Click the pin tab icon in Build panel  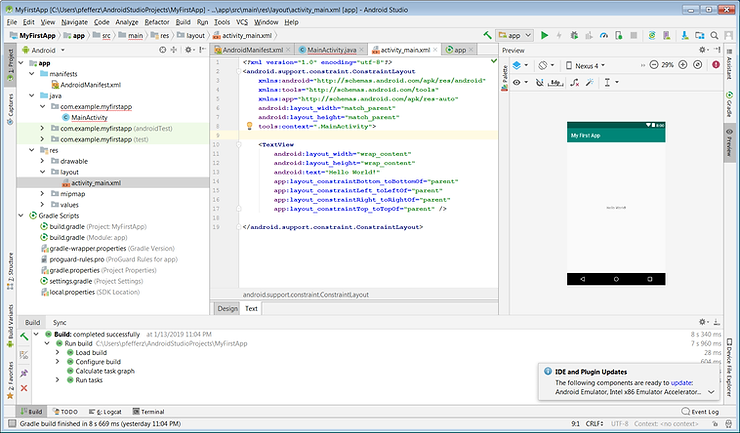tap(24, 373)
